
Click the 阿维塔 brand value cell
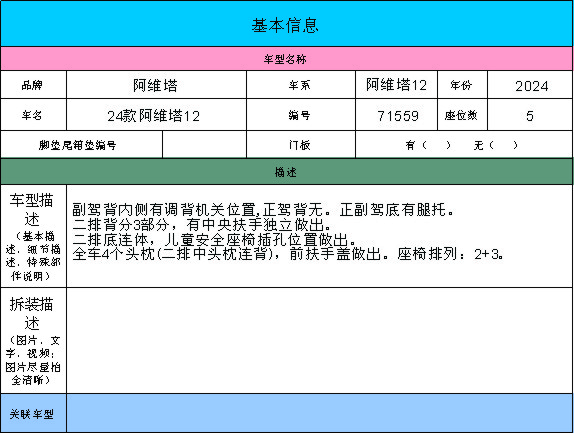click(x=156, y=85)
